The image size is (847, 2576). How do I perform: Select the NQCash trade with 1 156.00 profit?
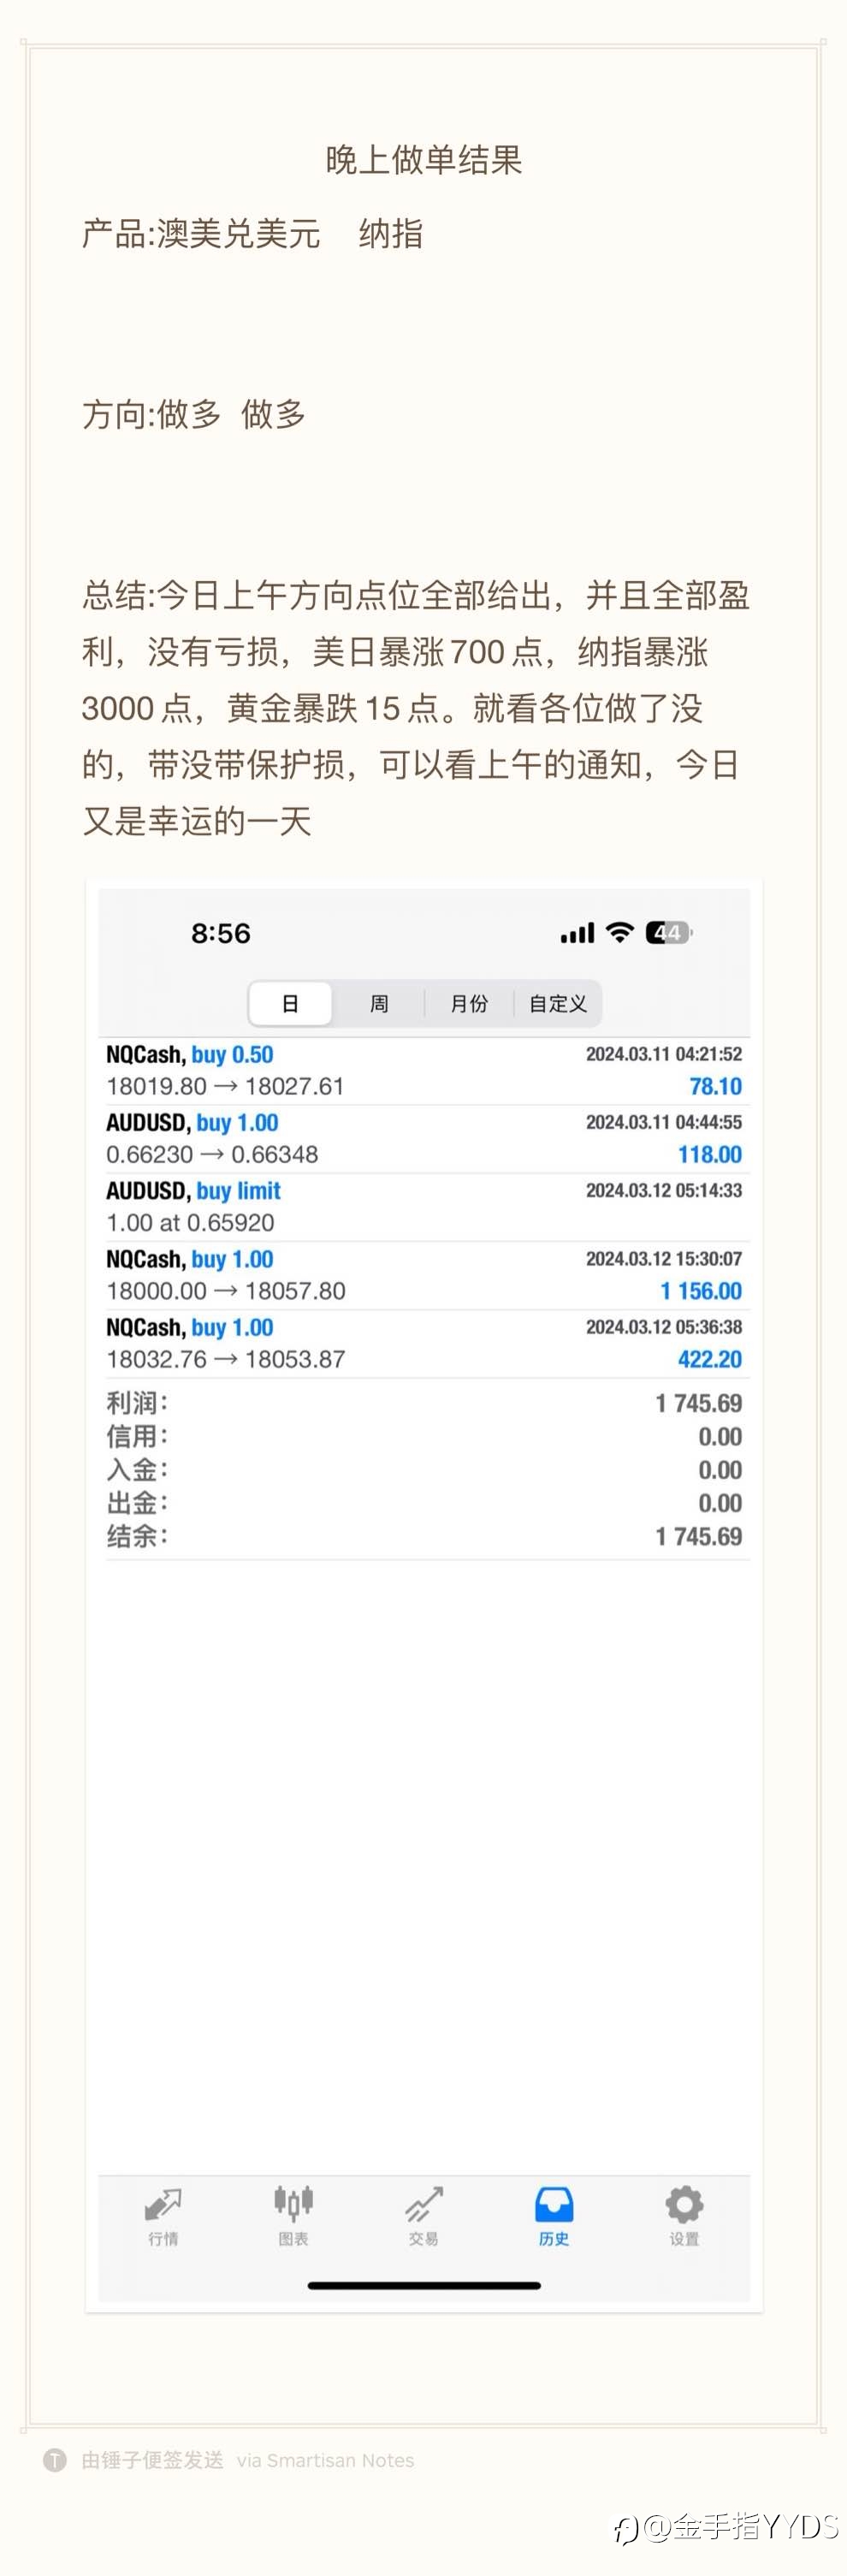[x=424, y=1275]
